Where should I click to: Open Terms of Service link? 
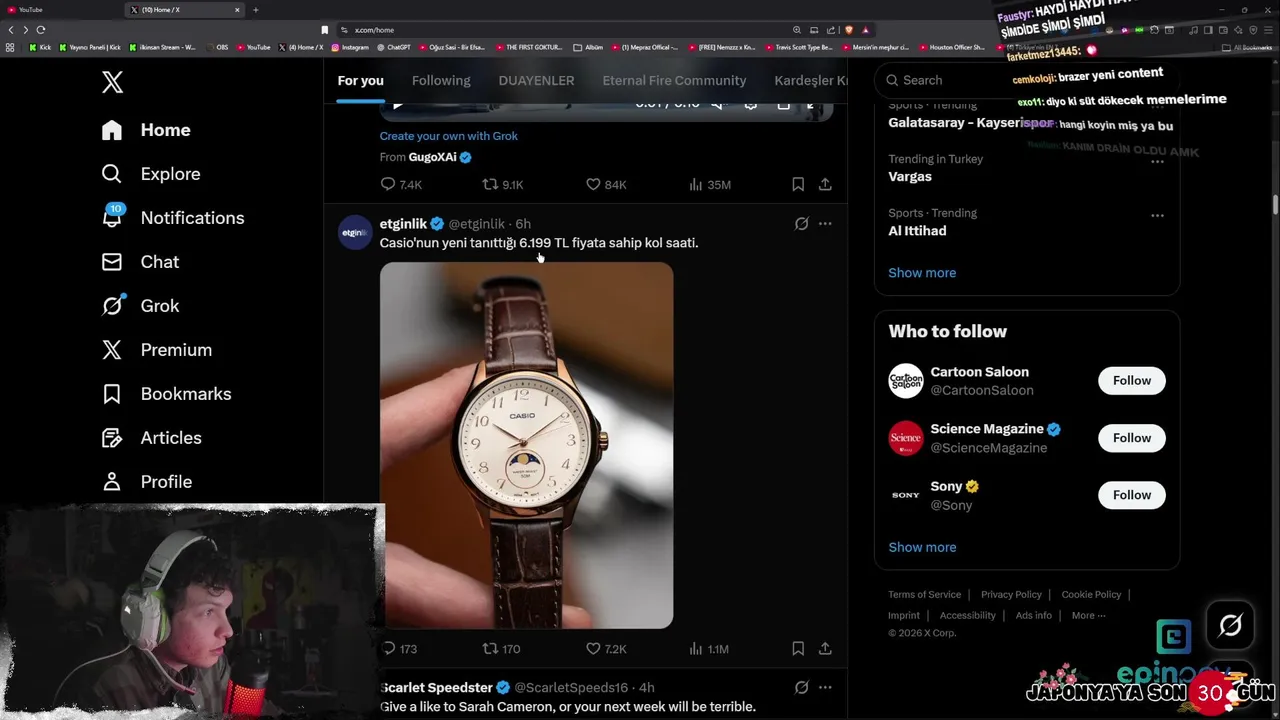coord(924,595)
